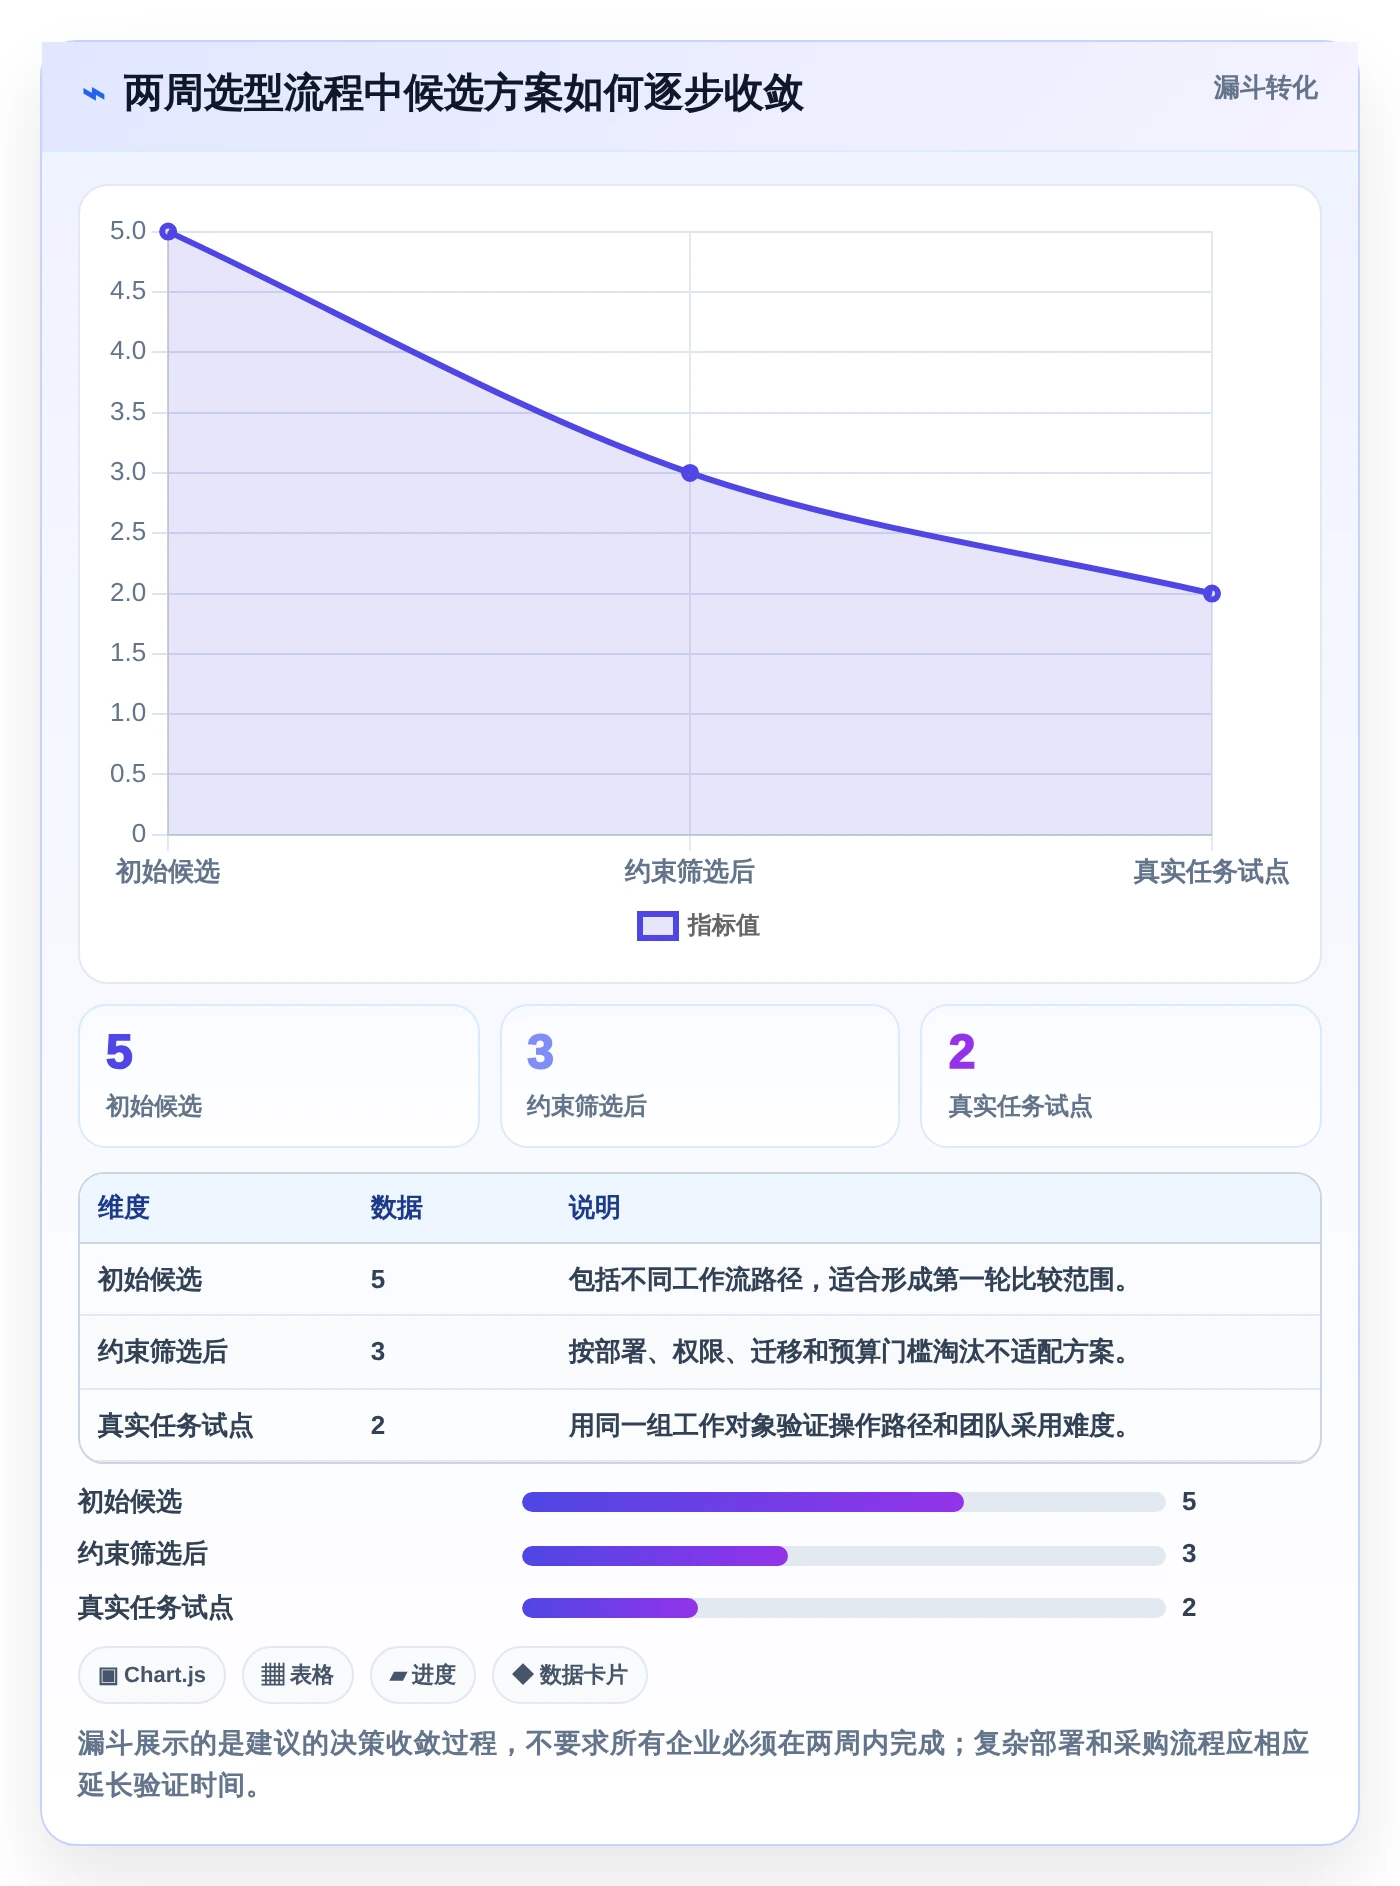This screenshot has width=1400, height=1886.
Task: Click the lightning bolt icon beside the title
Action: (x=93, y=94)
